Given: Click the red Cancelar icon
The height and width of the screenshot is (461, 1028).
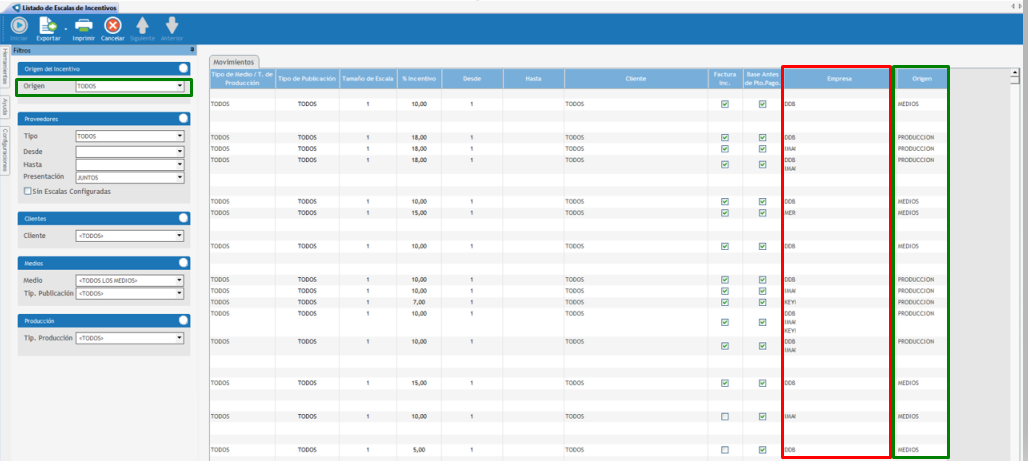Looking at the screenshot, I should [x=113, y=25].
